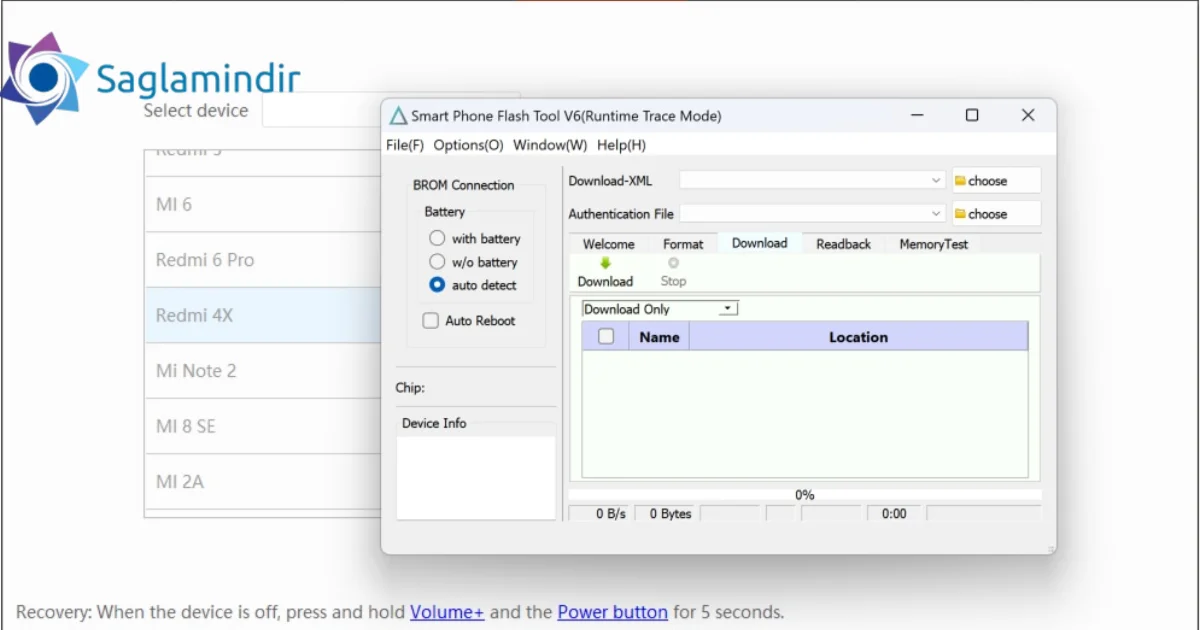Image resolution: width=1200 pixels, height=630 pixels.
Task: Click the green Download arrow icon
Action: point(605,263)
